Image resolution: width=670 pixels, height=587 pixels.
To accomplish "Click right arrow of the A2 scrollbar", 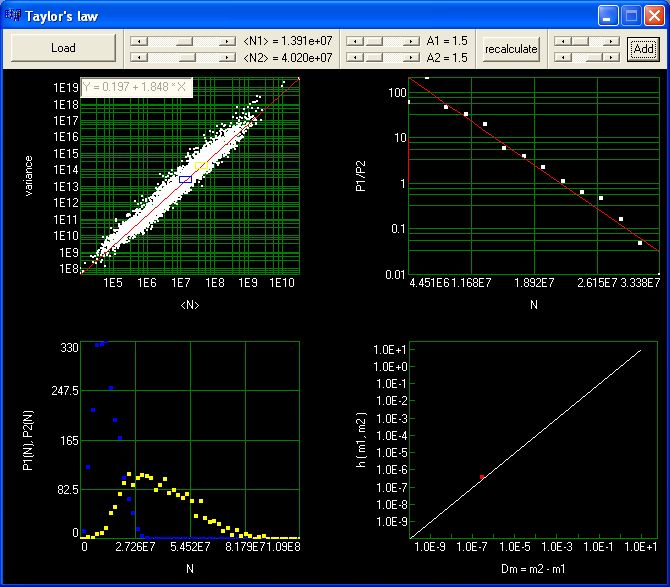I will click(411, 57).
